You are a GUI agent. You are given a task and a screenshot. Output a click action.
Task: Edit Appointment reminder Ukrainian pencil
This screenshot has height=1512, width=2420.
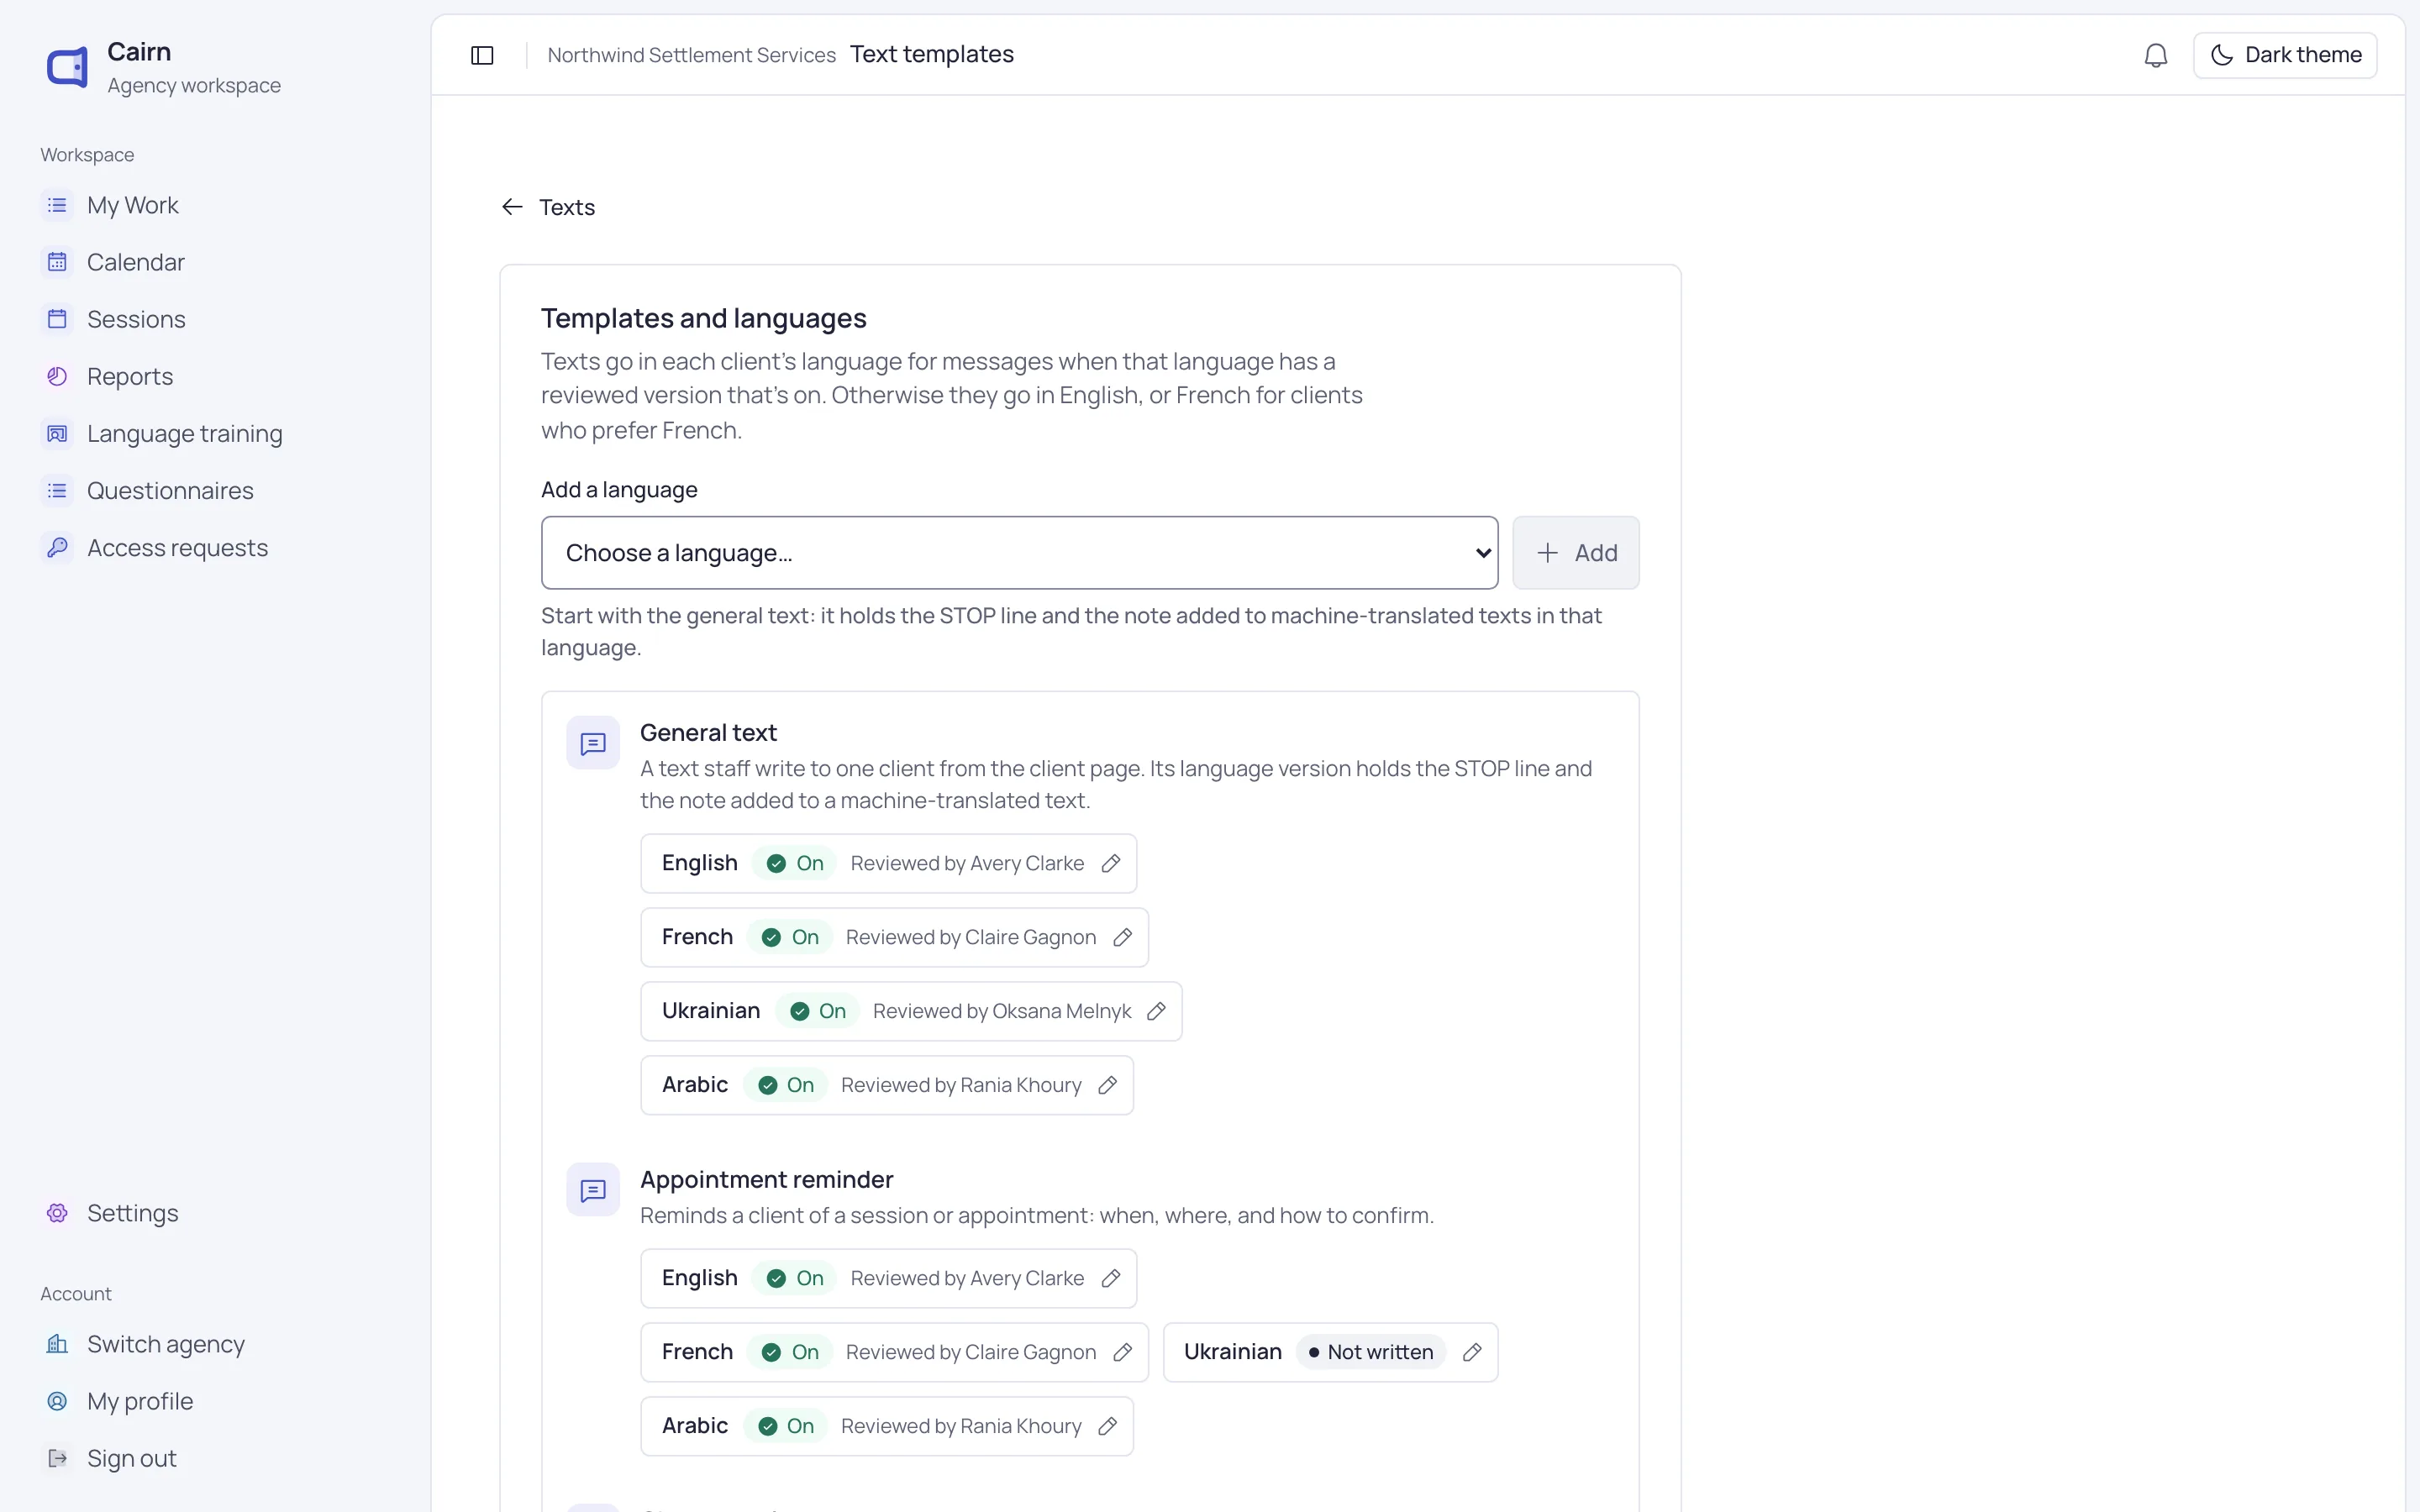[x=1472, y=1352]
